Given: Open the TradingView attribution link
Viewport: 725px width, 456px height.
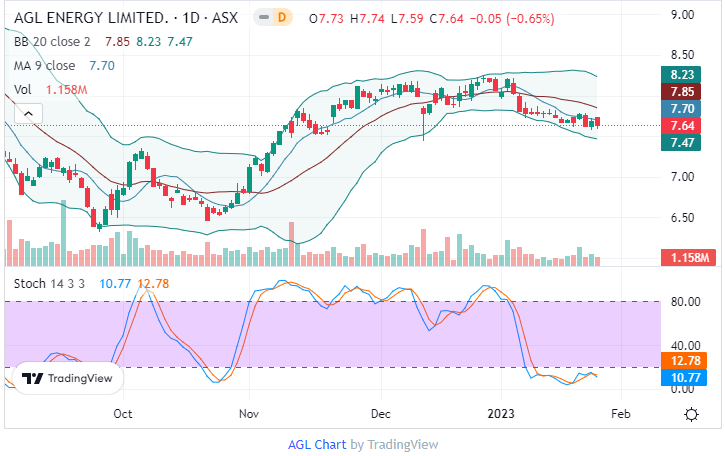Looking at the screenshot, I should (402, 445).
